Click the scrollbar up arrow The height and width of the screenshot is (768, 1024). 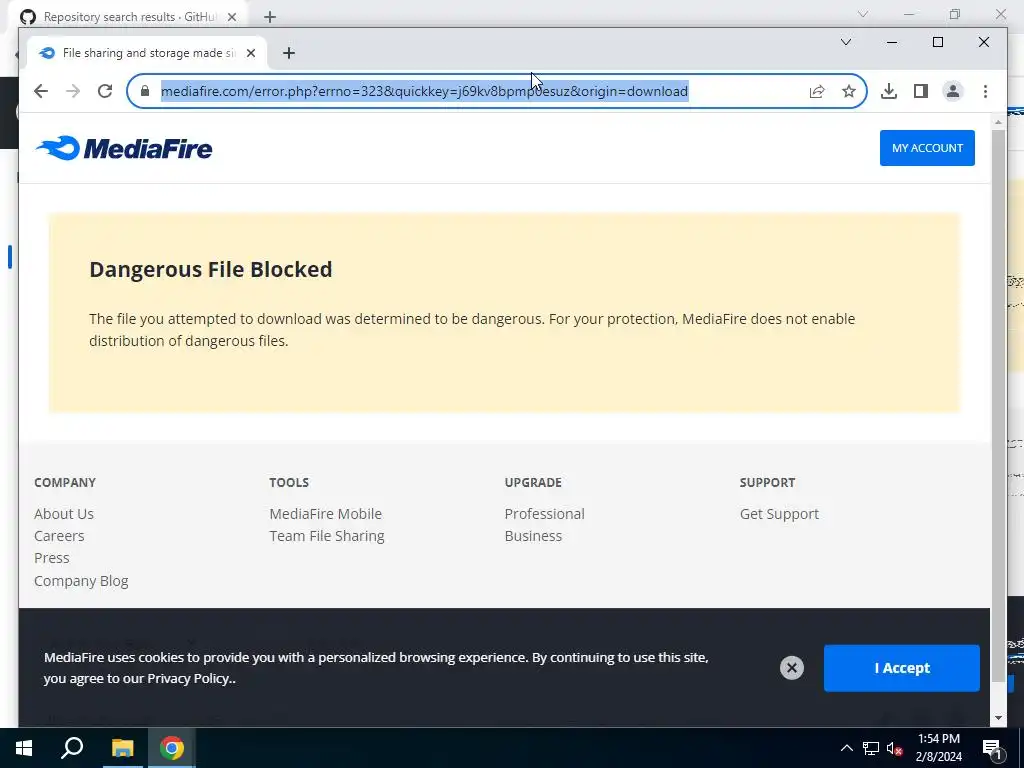tap(998, 122)
